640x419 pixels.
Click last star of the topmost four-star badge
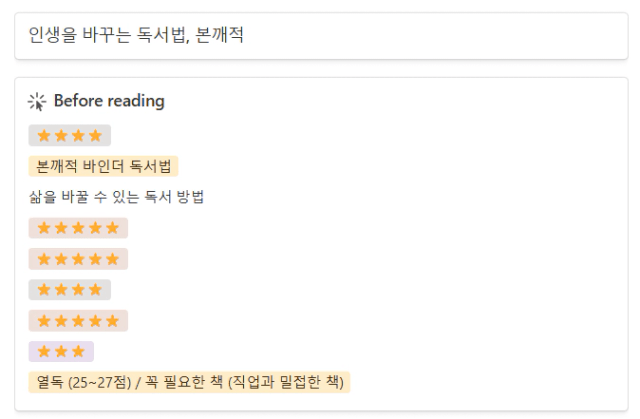96,135
